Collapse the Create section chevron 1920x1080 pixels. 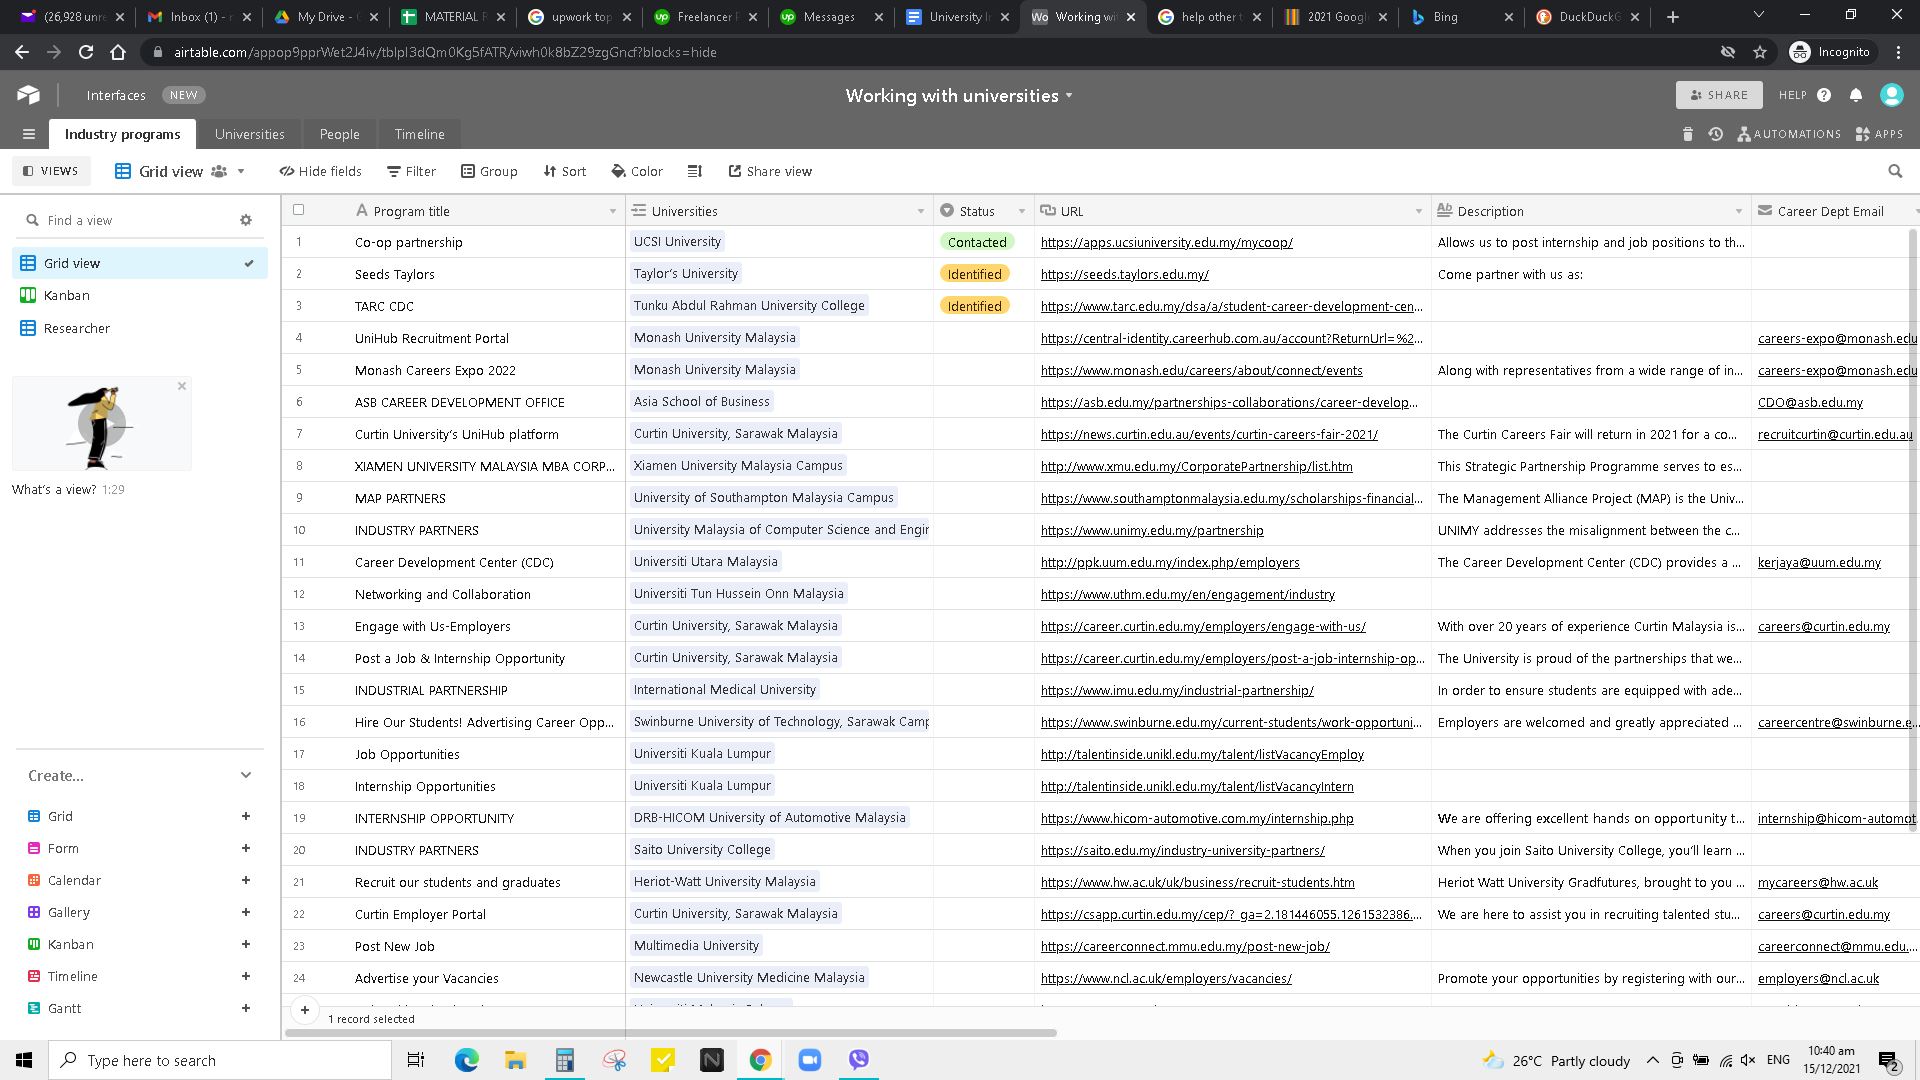[246, 775]
